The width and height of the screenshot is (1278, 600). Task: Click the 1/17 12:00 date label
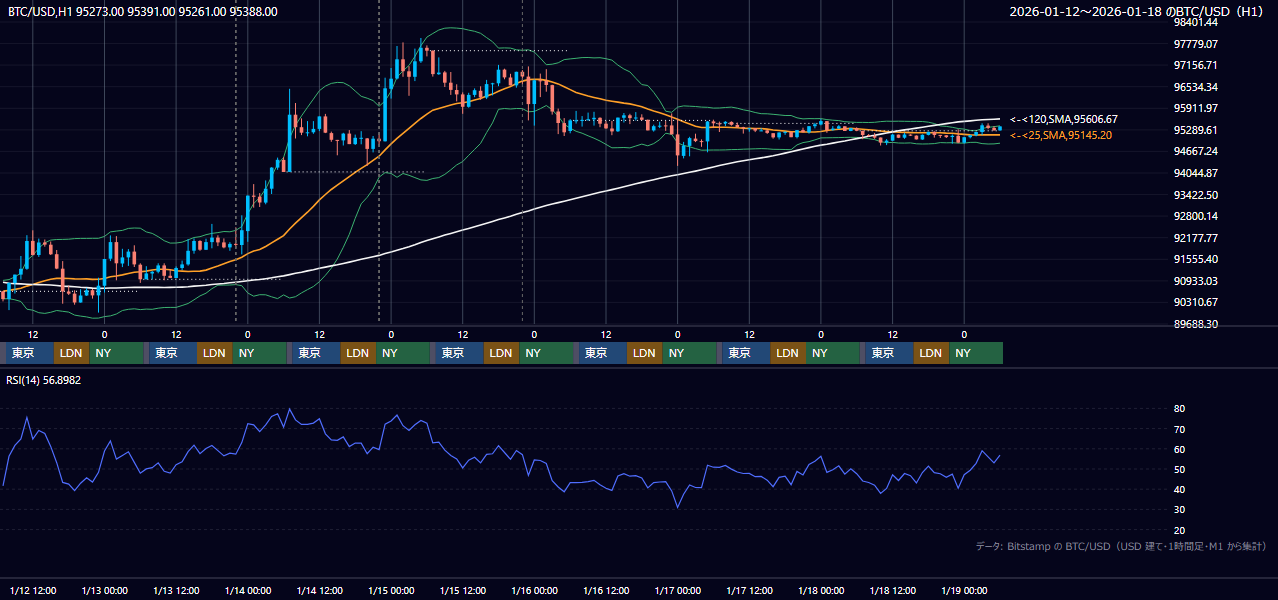pyautogui.click(x=749, y=590)
